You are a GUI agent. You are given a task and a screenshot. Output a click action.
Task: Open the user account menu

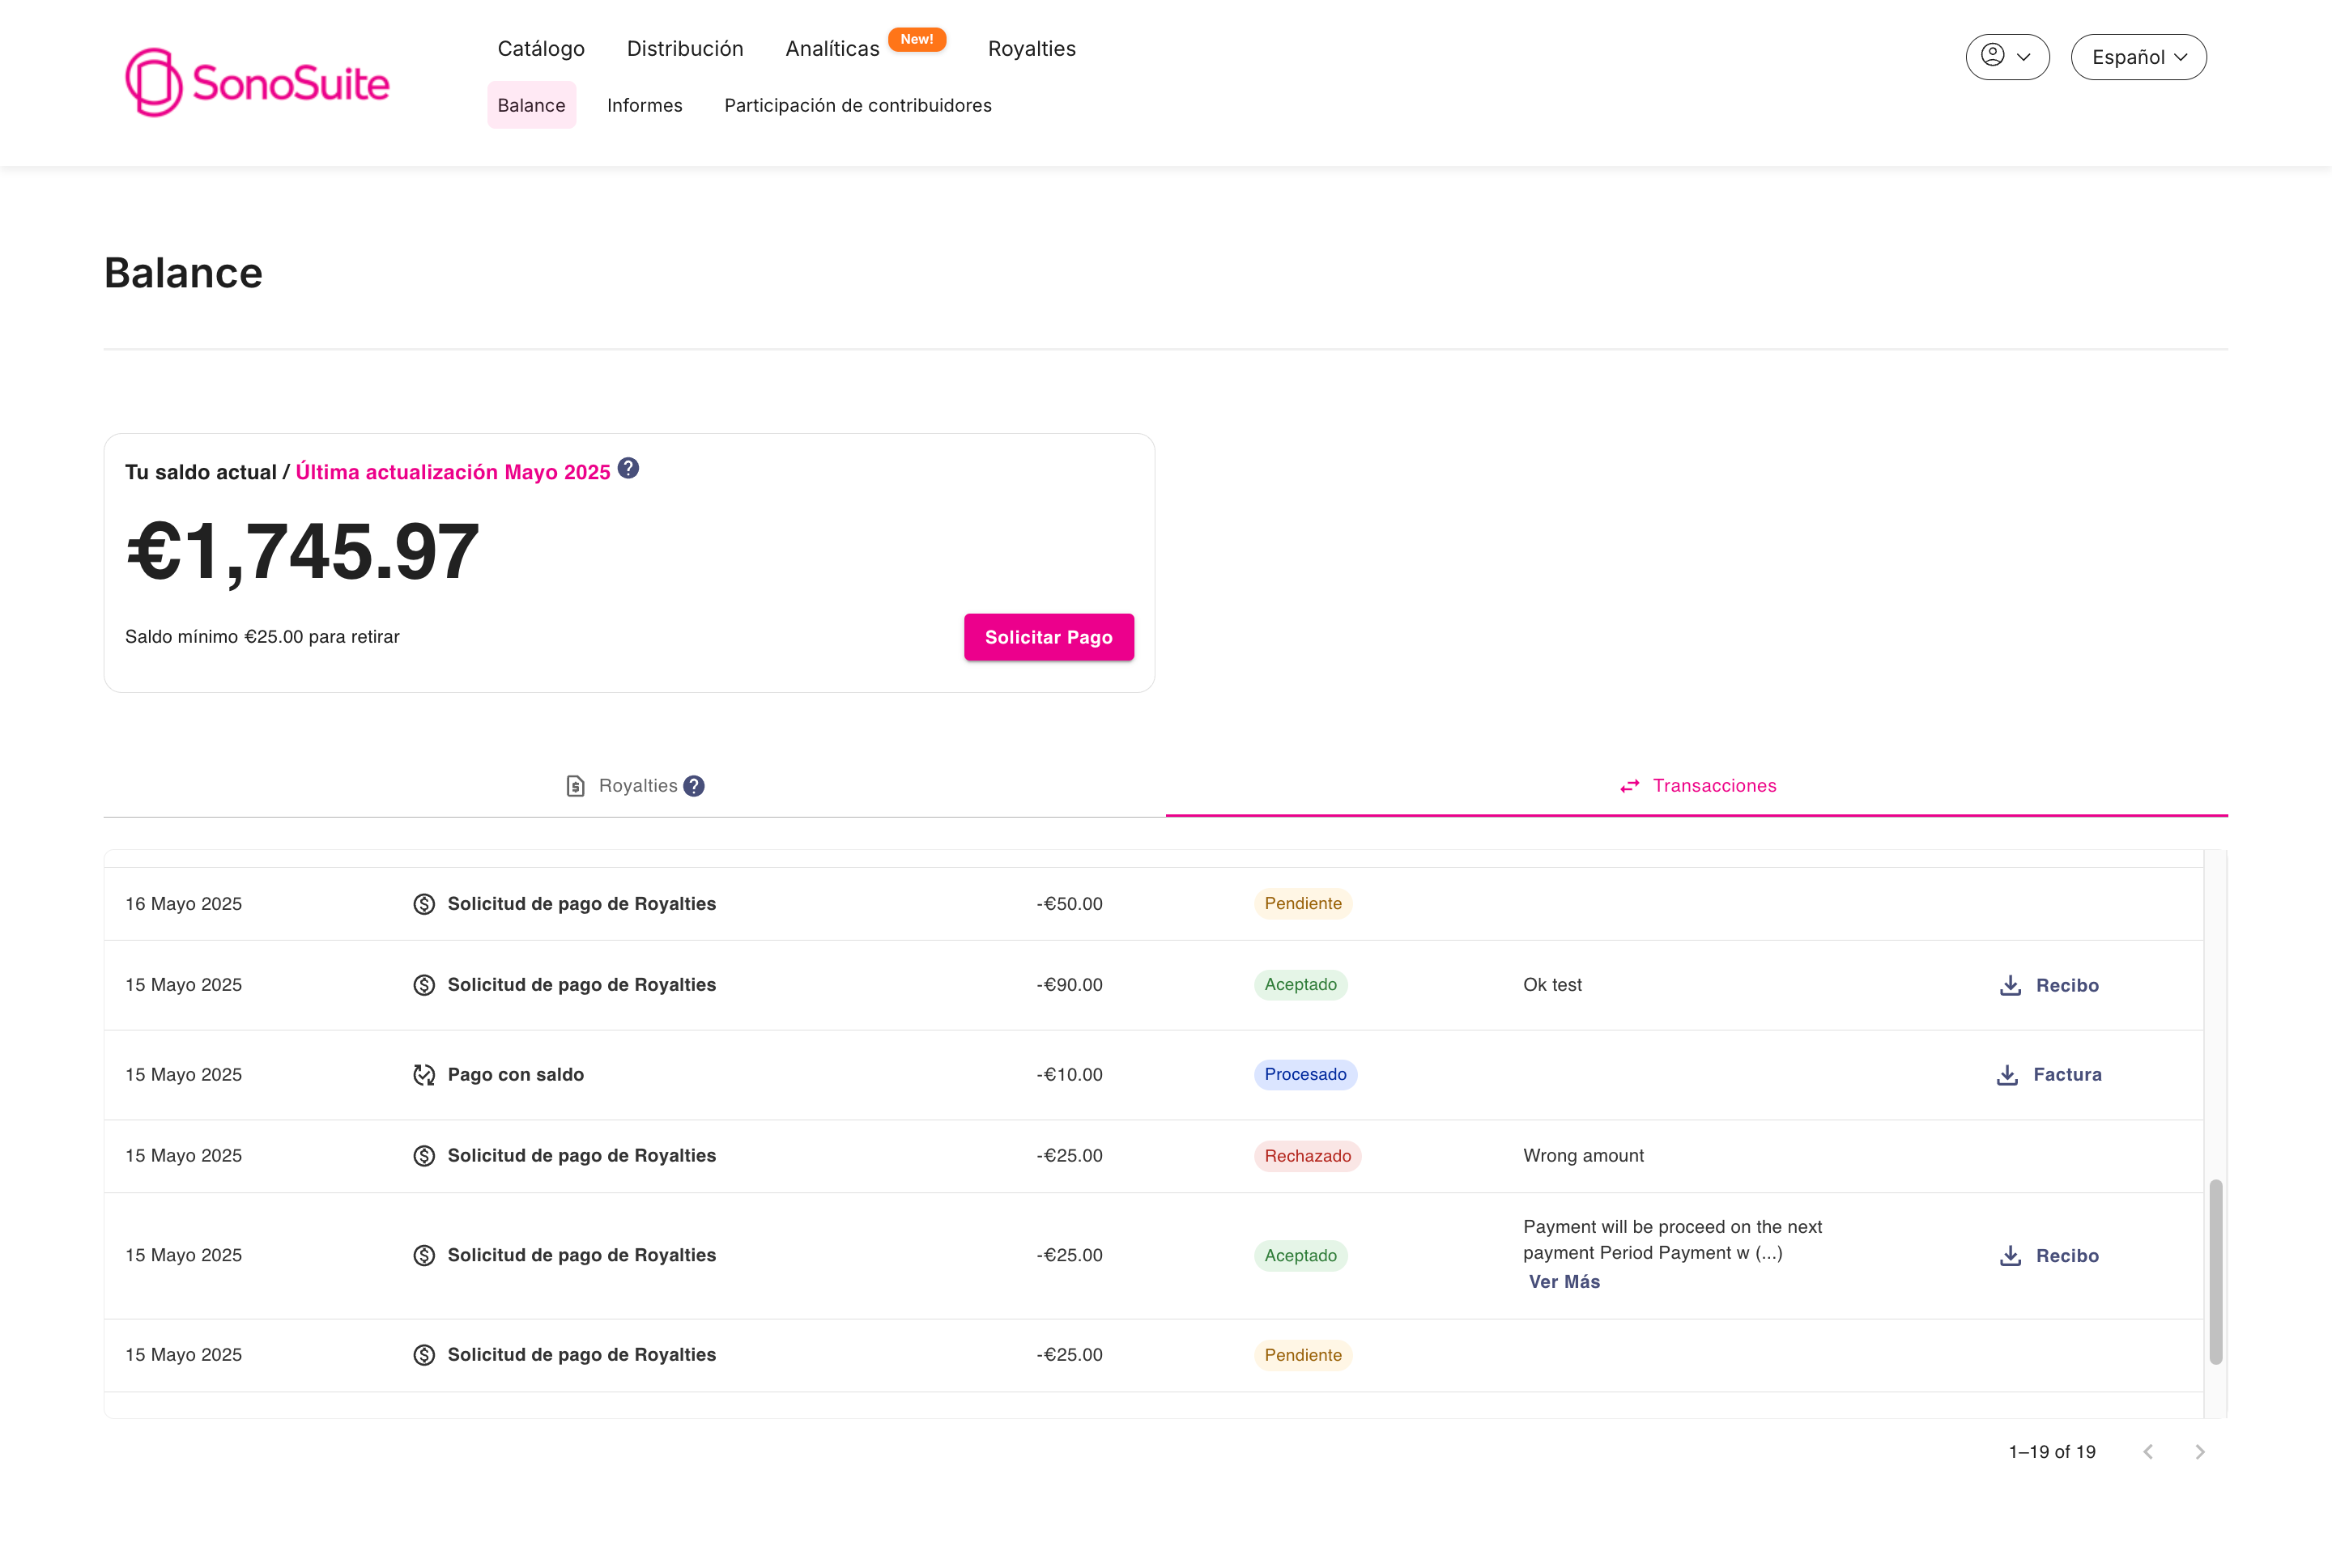click(2006, 57)
